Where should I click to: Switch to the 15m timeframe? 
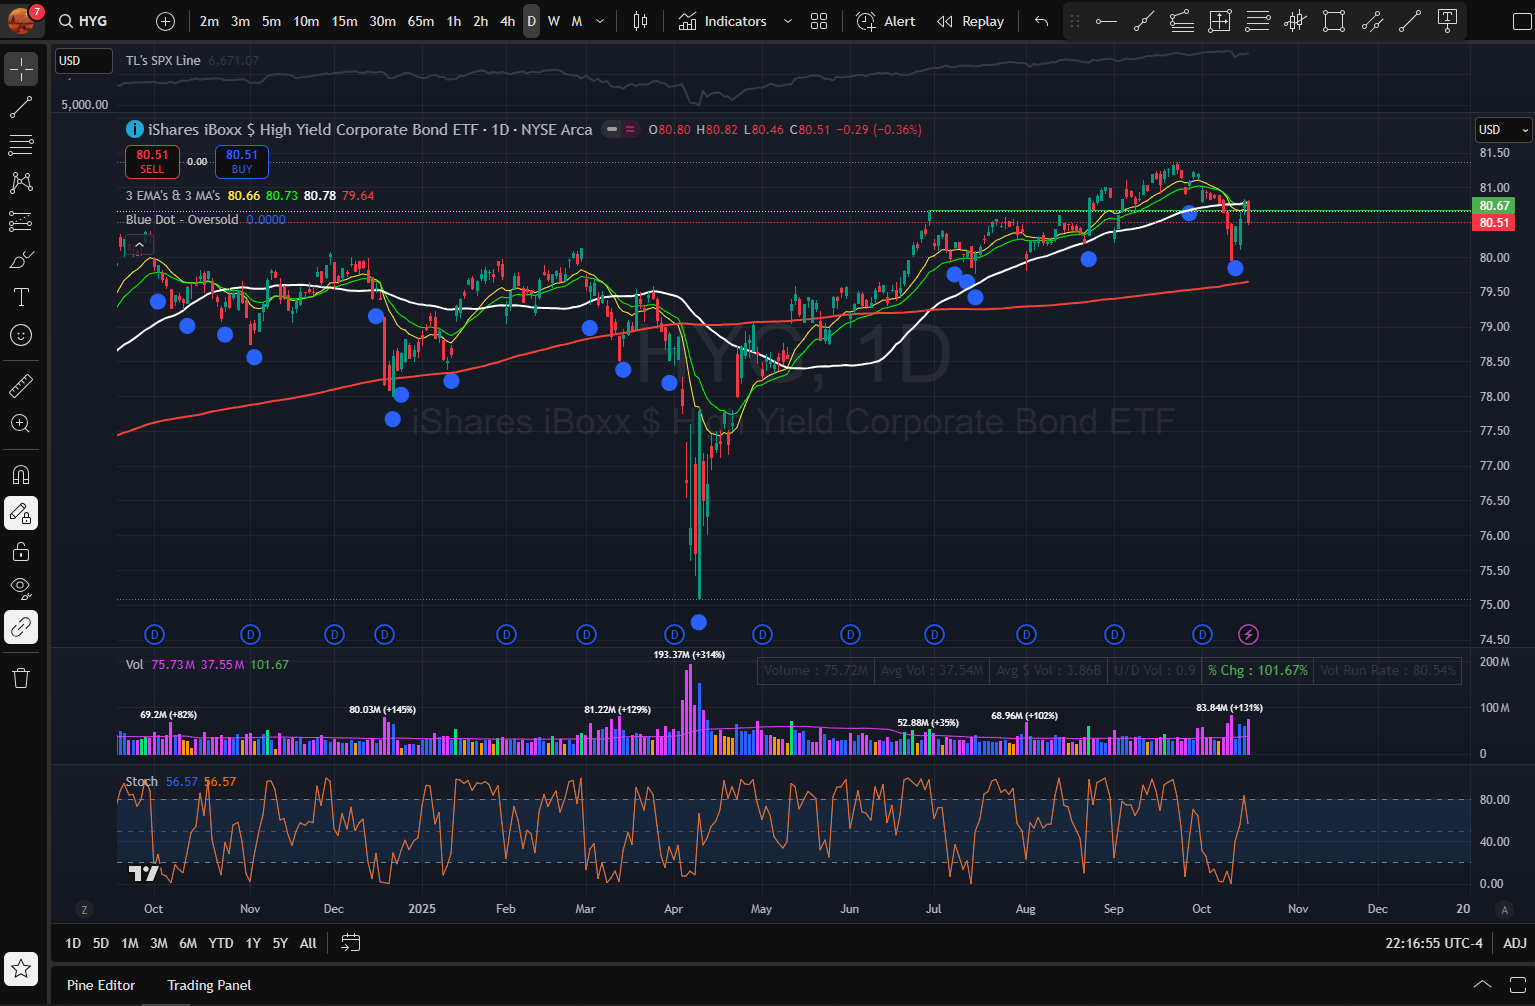[344, 21]
